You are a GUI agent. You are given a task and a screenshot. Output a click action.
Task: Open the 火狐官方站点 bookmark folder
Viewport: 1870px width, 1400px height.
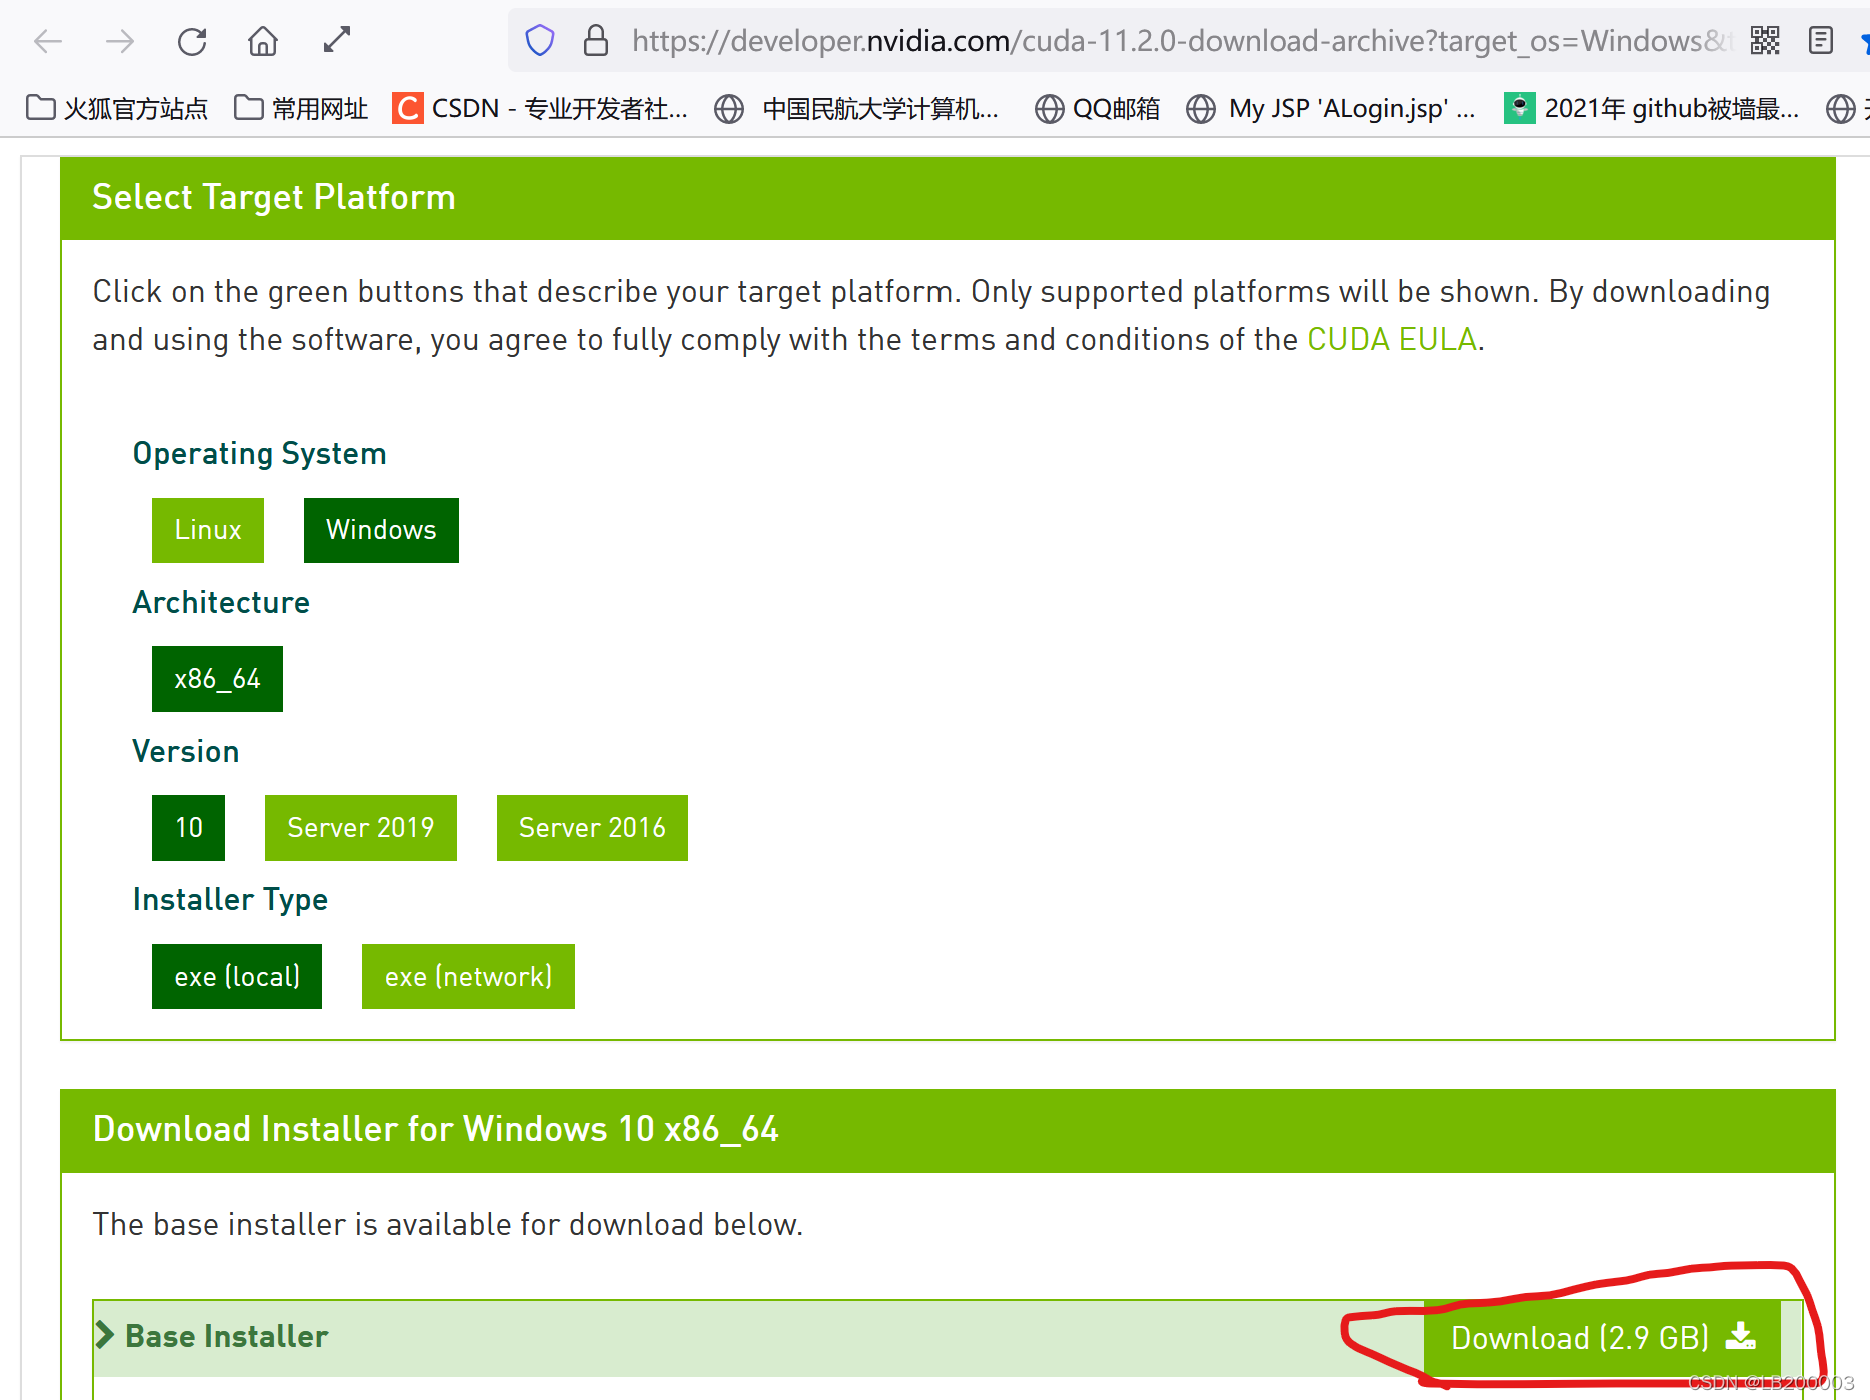coord(117,108)
